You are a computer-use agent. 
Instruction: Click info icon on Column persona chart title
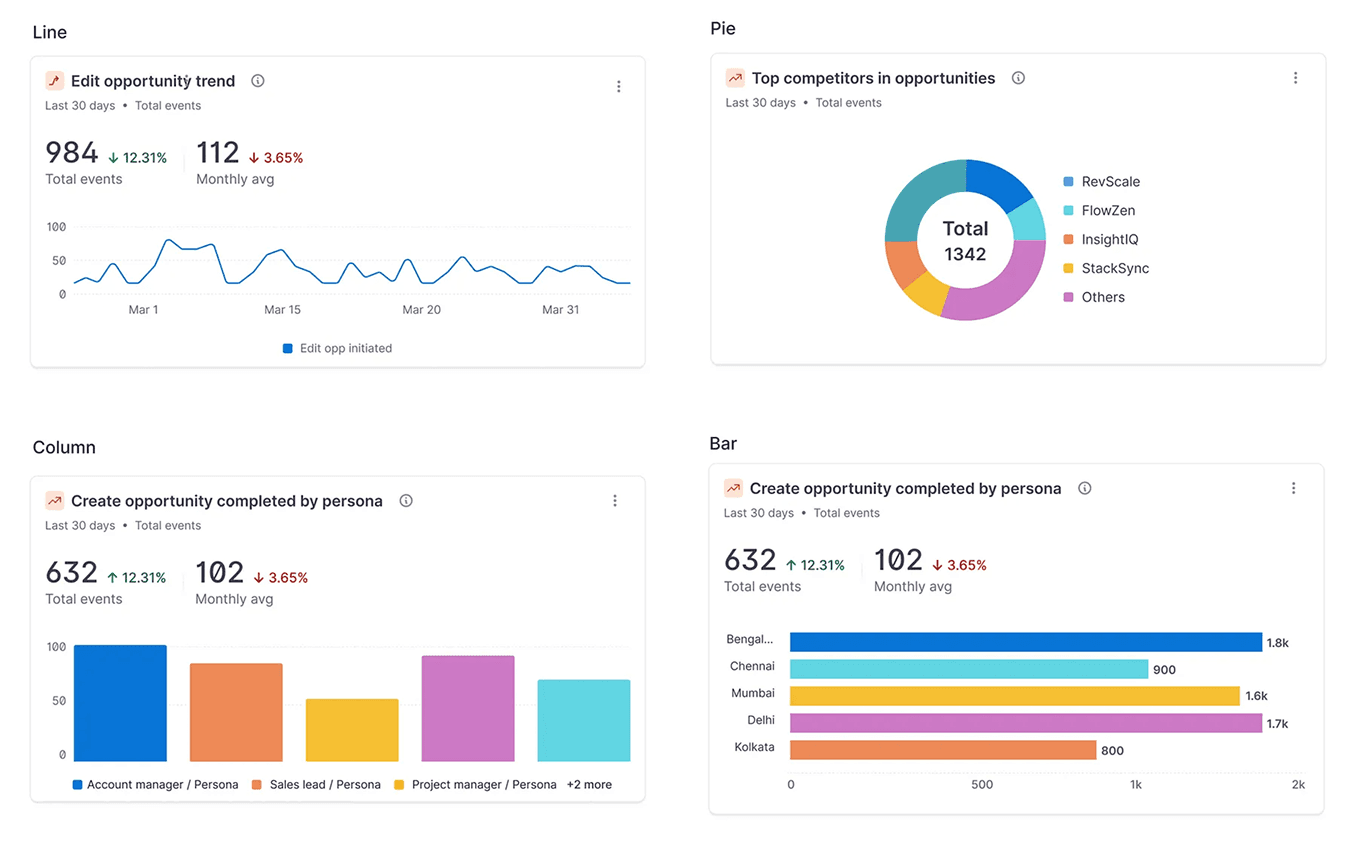[x=406, y=501]
